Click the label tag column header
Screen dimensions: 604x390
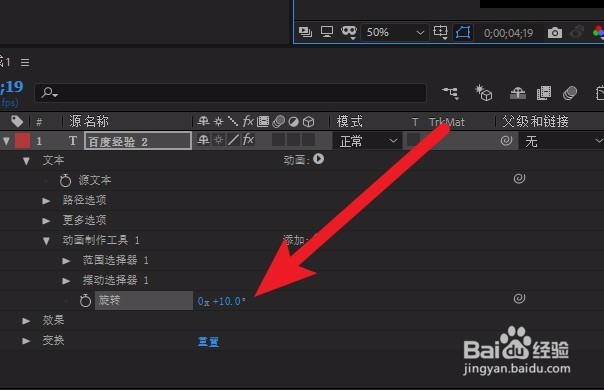17,122
